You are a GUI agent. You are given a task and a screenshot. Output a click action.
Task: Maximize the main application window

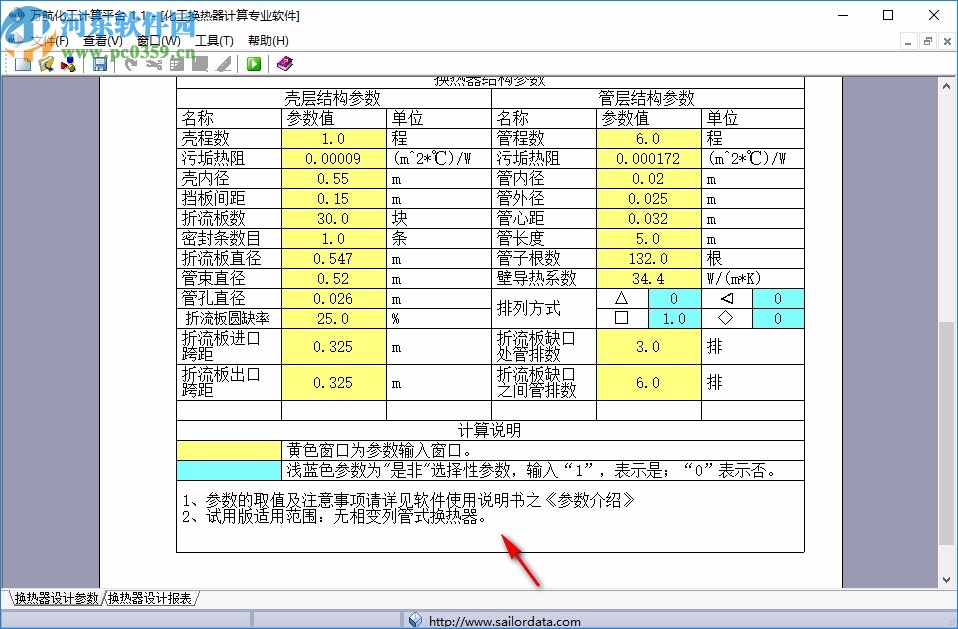coord(888,15)
